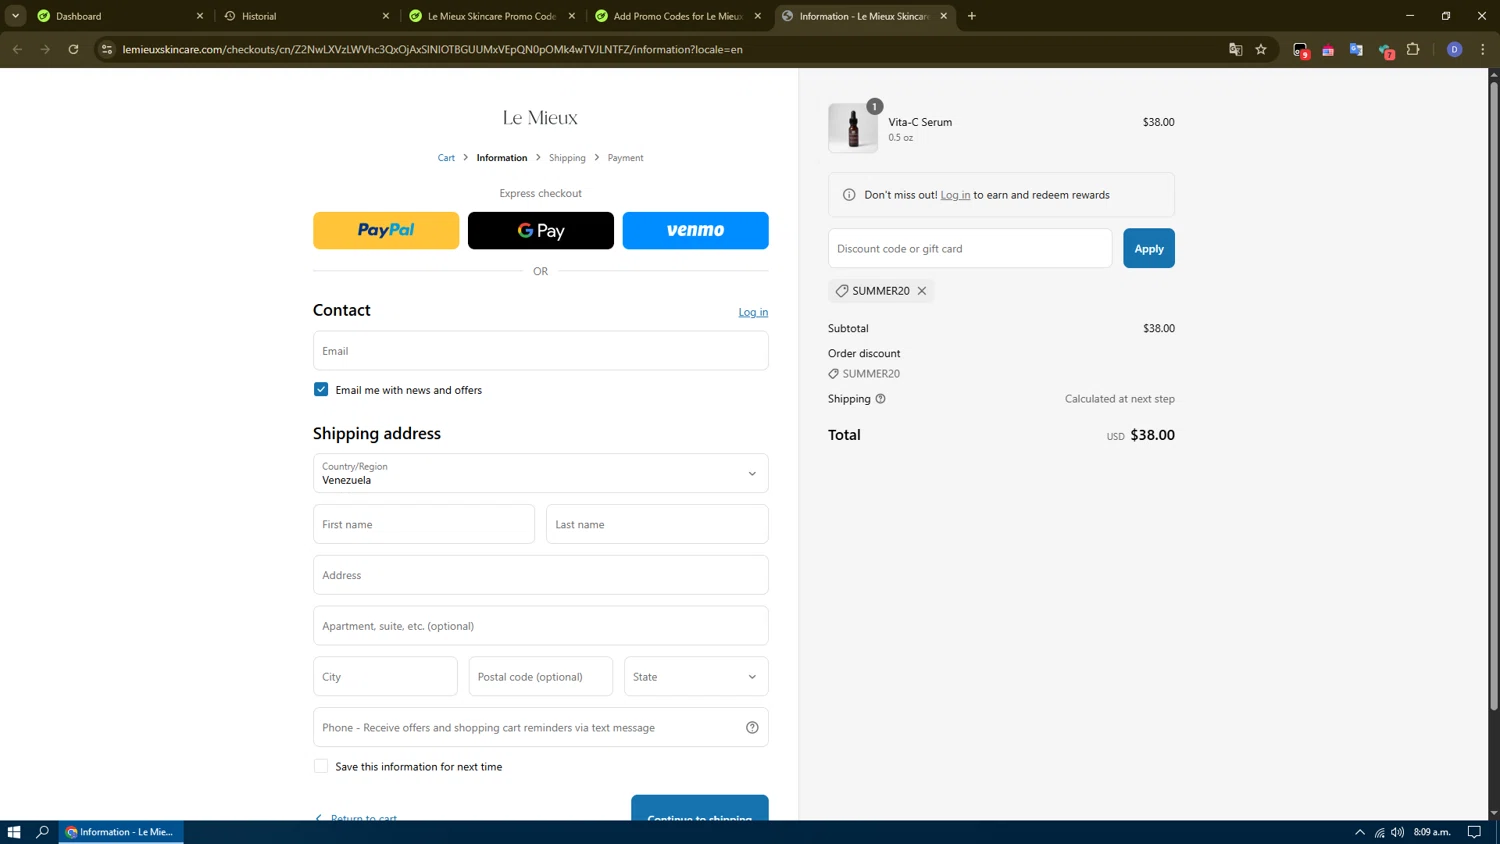
Task: Click the Apply discount button
Action: pos(1148,248)
